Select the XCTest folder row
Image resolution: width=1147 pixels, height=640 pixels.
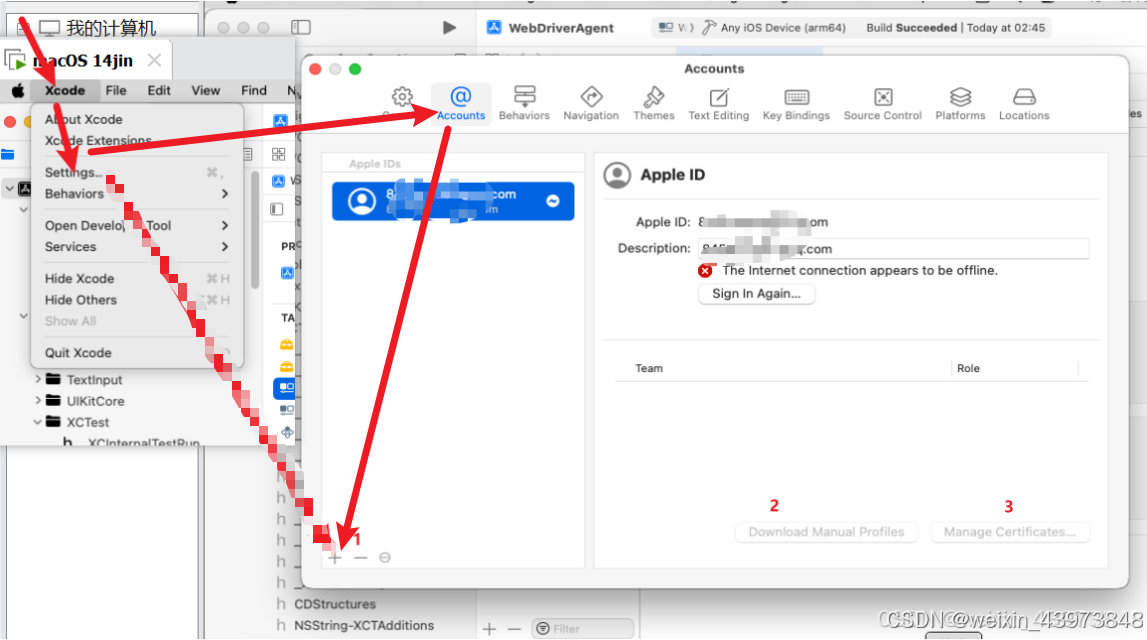88,422
